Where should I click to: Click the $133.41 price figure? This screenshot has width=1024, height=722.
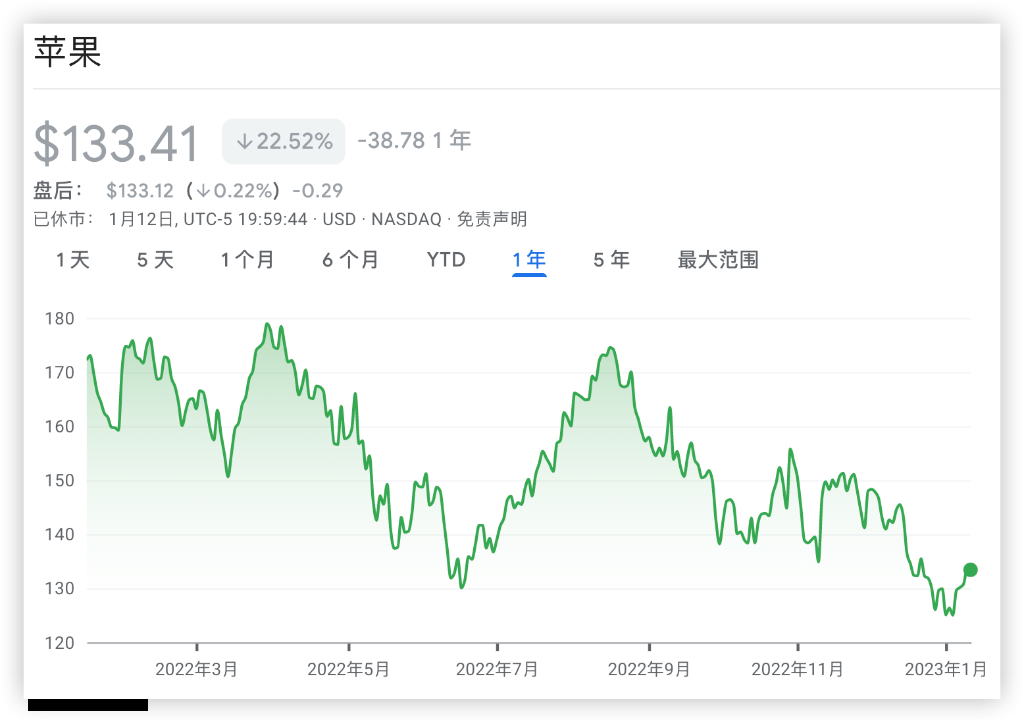(116, 143)
